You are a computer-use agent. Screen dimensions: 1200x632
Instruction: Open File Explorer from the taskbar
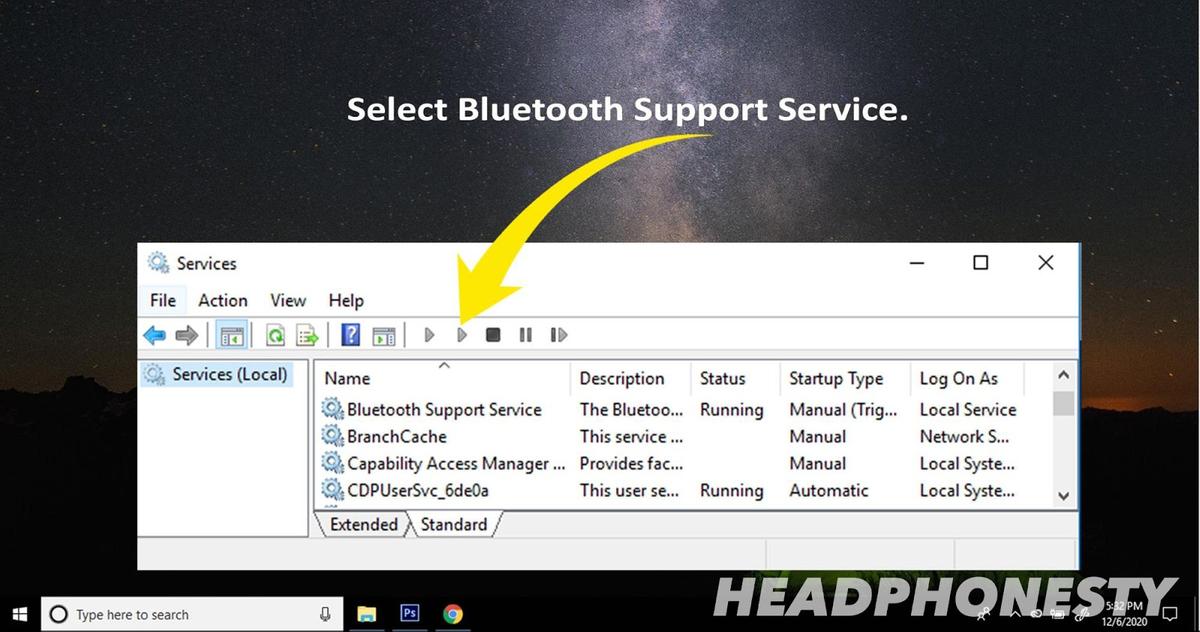point(367,614)
